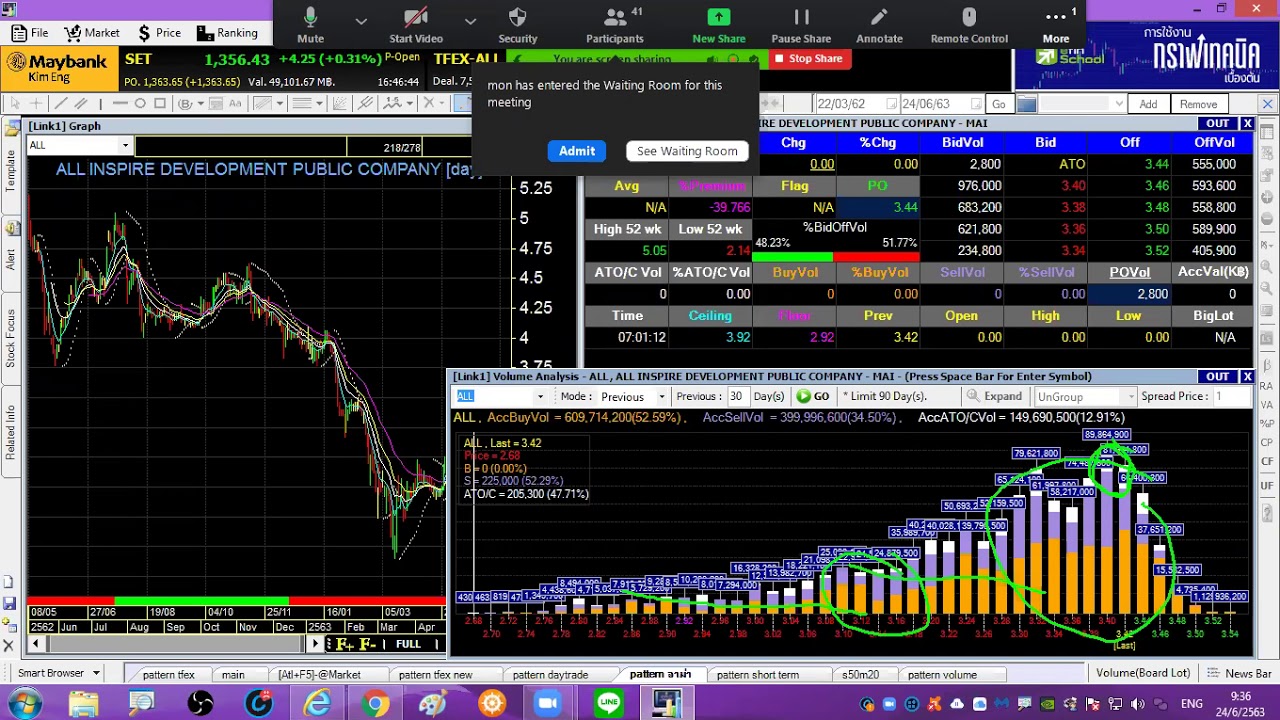Click the Expand magnifier button

(993, 396)
